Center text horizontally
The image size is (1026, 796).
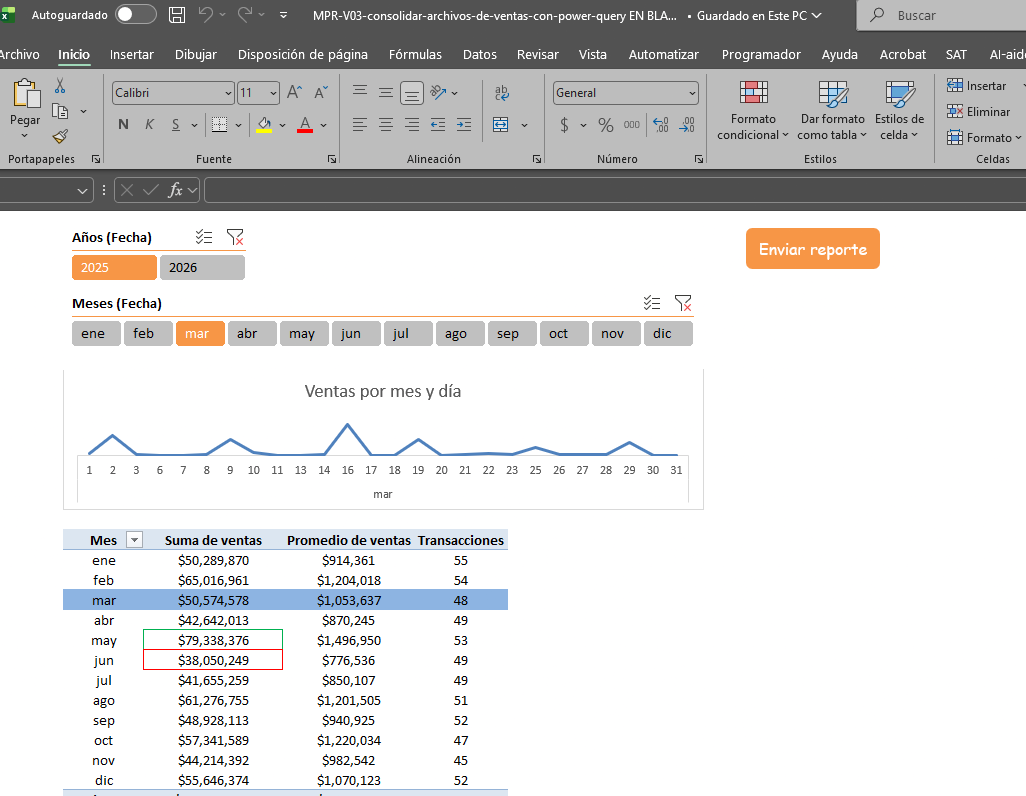click(386, 124)
